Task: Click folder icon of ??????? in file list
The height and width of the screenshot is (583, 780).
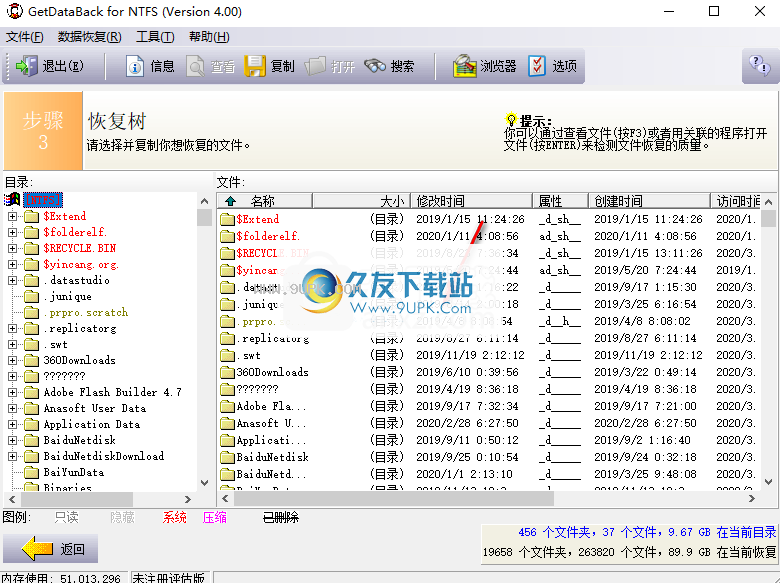Action: point(227,389)
